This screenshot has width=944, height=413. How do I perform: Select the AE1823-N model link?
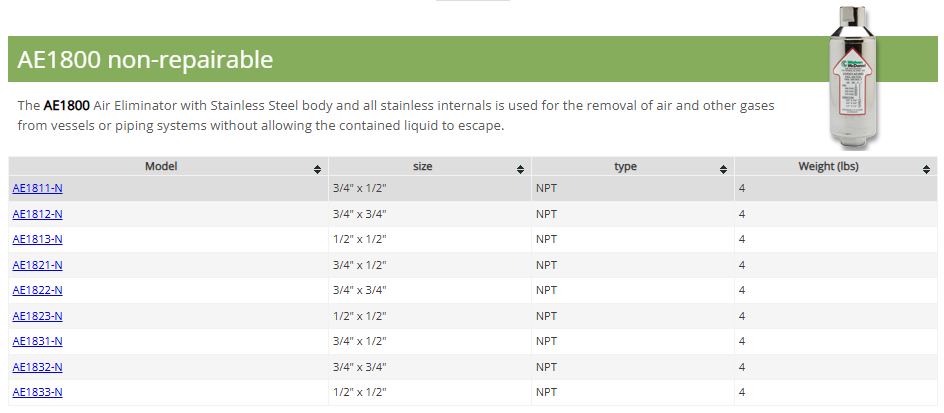pyautogui.click(x=37, y=316)
